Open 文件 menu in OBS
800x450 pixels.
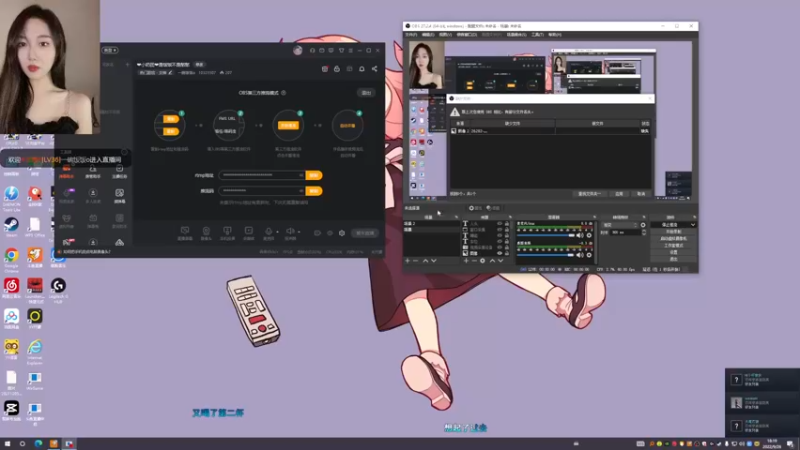[x=411, y=34]
